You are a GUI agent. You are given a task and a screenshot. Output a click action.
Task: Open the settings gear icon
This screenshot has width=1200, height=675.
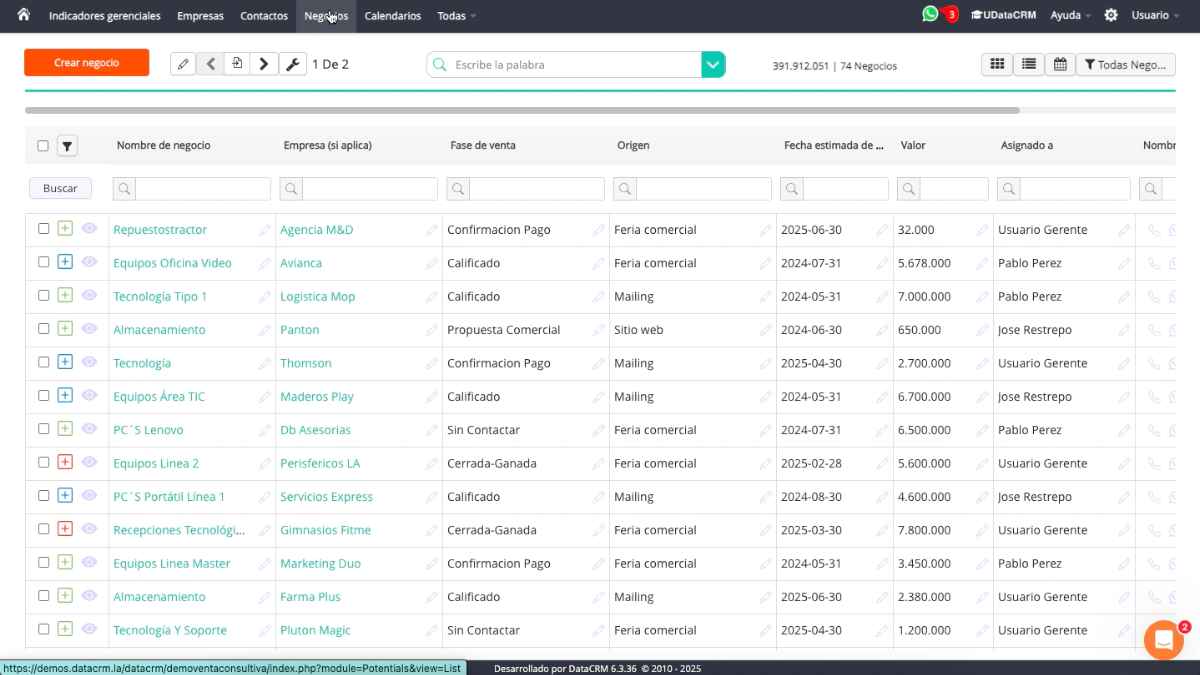pos(1111,15)
